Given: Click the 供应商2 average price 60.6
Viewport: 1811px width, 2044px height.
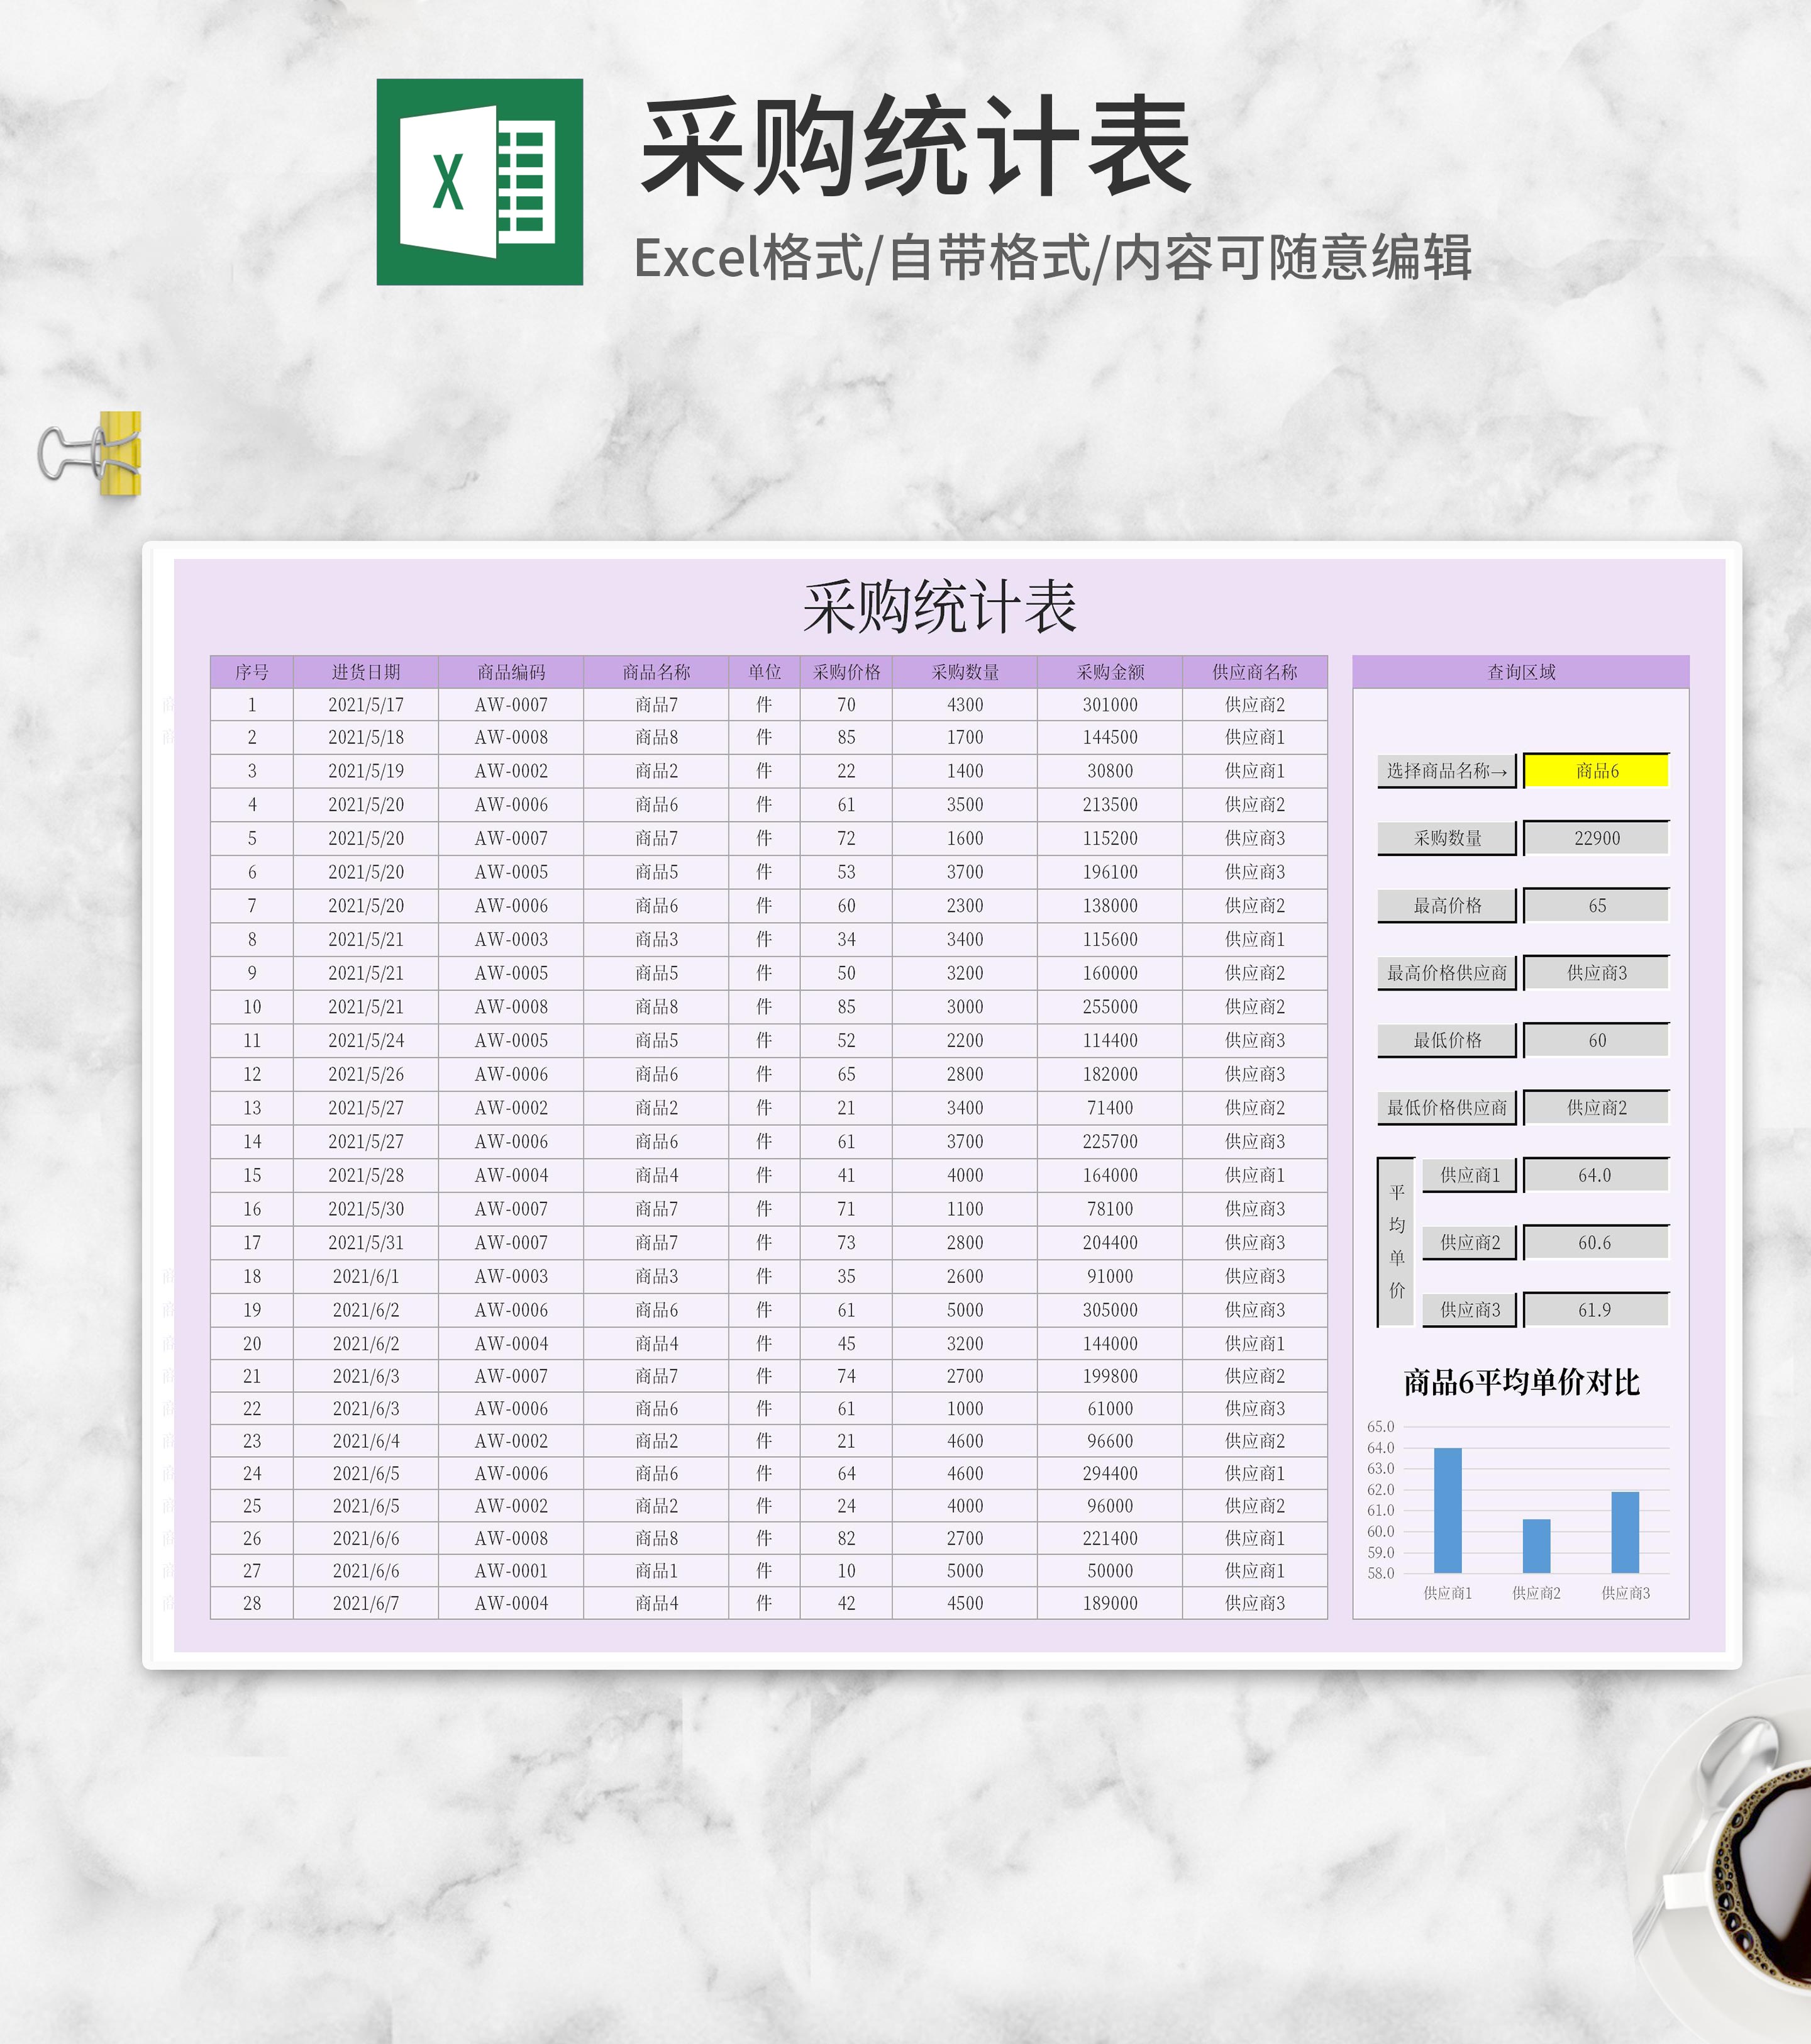Looking at the screenshot, I should pyautogui.click(x=1597, y=1243).
